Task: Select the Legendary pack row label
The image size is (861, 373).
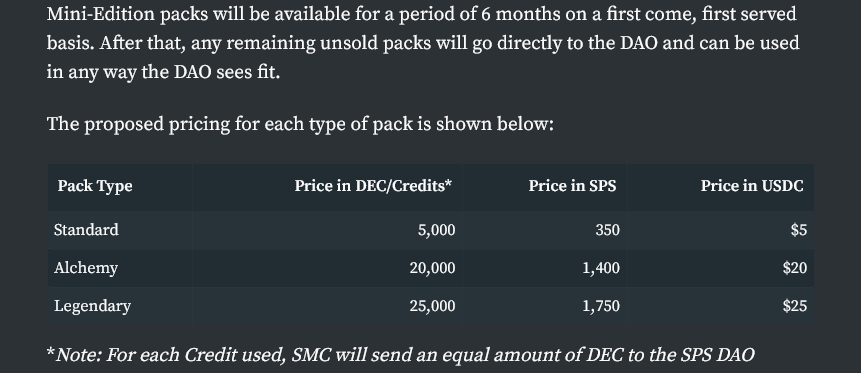Action: [92, 306]
